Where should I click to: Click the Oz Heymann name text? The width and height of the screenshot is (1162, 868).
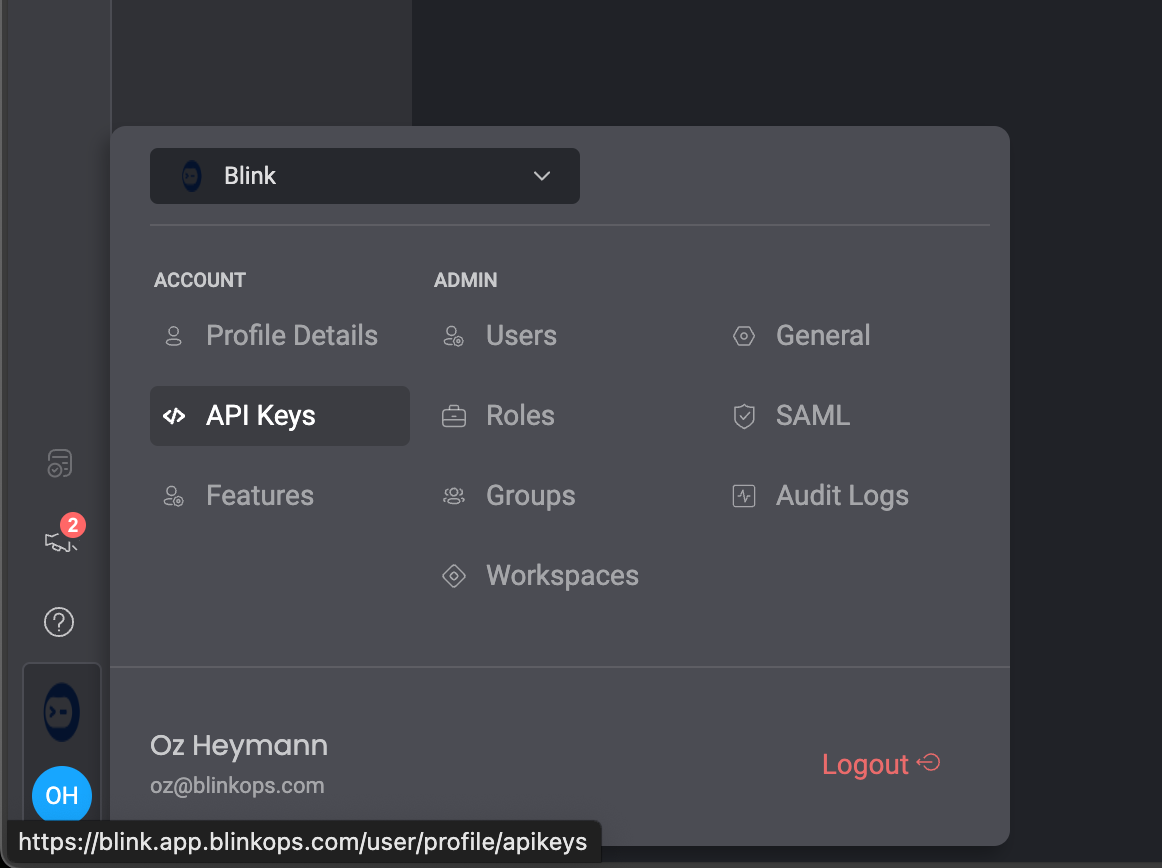coord(239,745)
